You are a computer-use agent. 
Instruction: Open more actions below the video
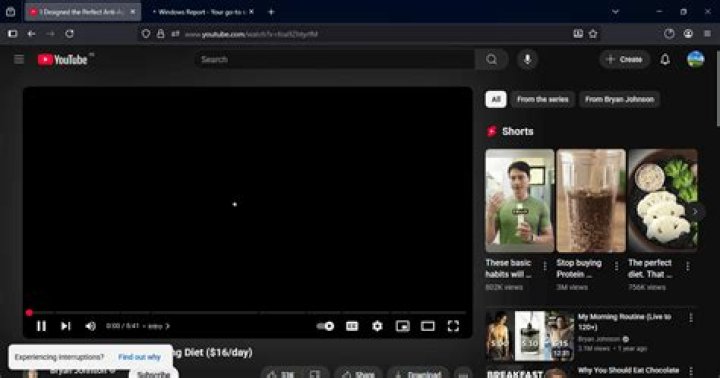click(x=463, y=374)
